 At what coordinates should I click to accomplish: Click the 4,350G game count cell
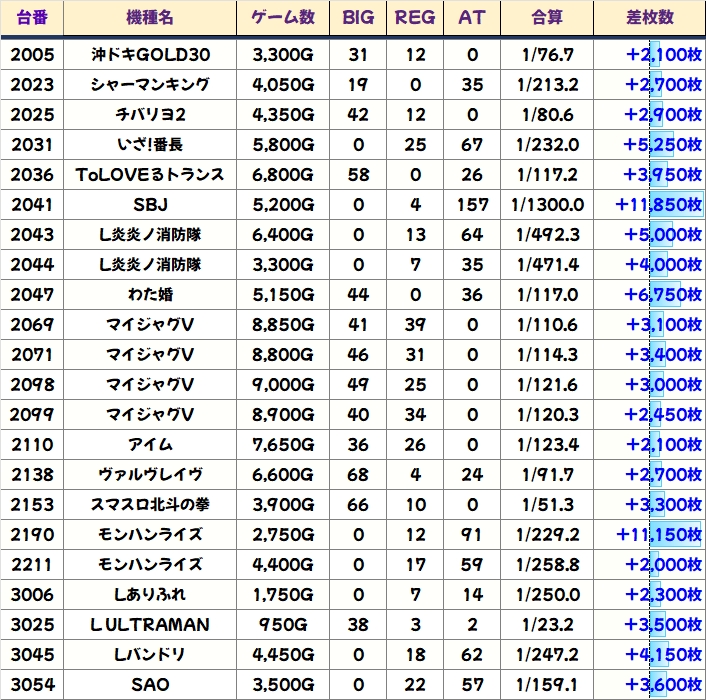tap(283, 115)
